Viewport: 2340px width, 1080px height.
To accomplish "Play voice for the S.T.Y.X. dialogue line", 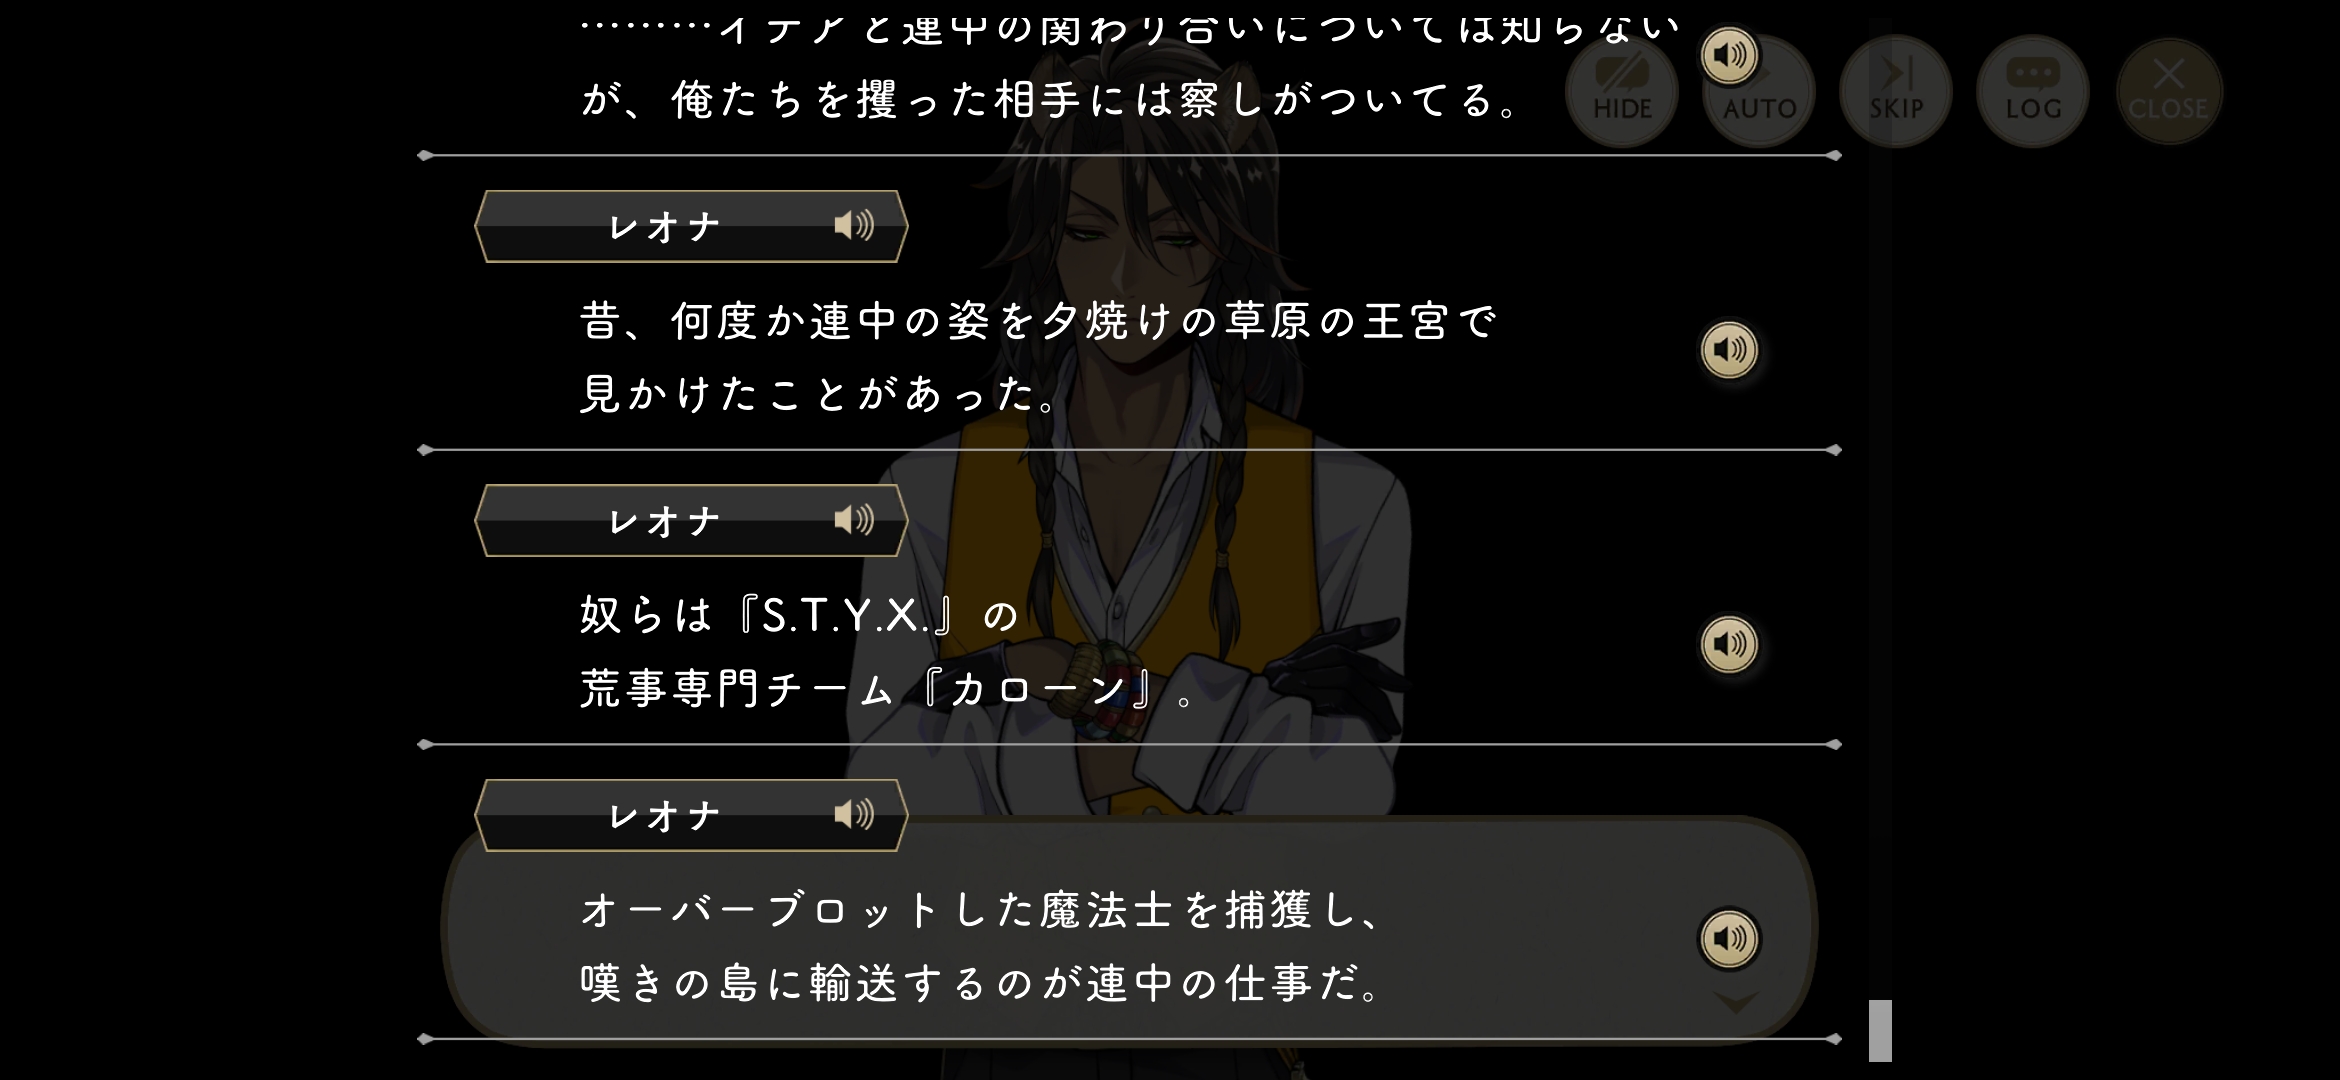I will (x=1729, y=644).
